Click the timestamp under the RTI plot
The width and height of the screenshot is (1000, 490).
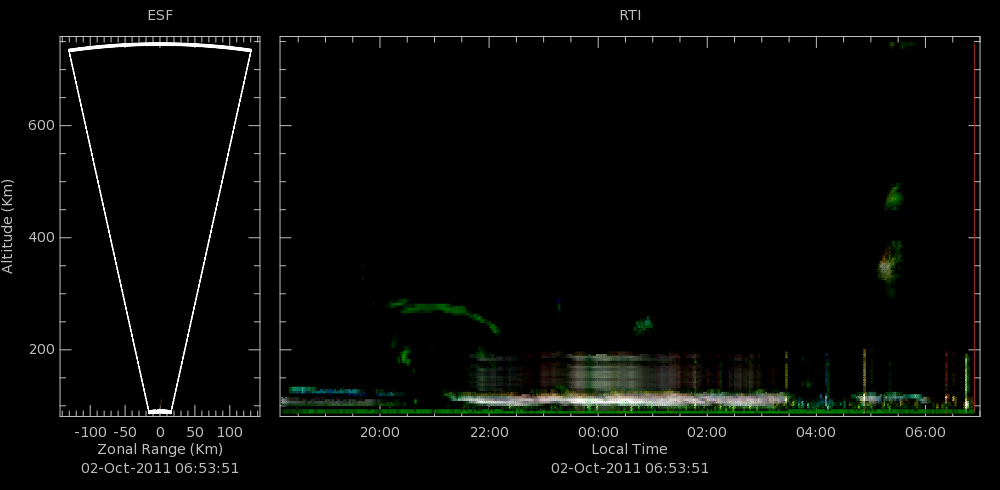pos(629,468)
